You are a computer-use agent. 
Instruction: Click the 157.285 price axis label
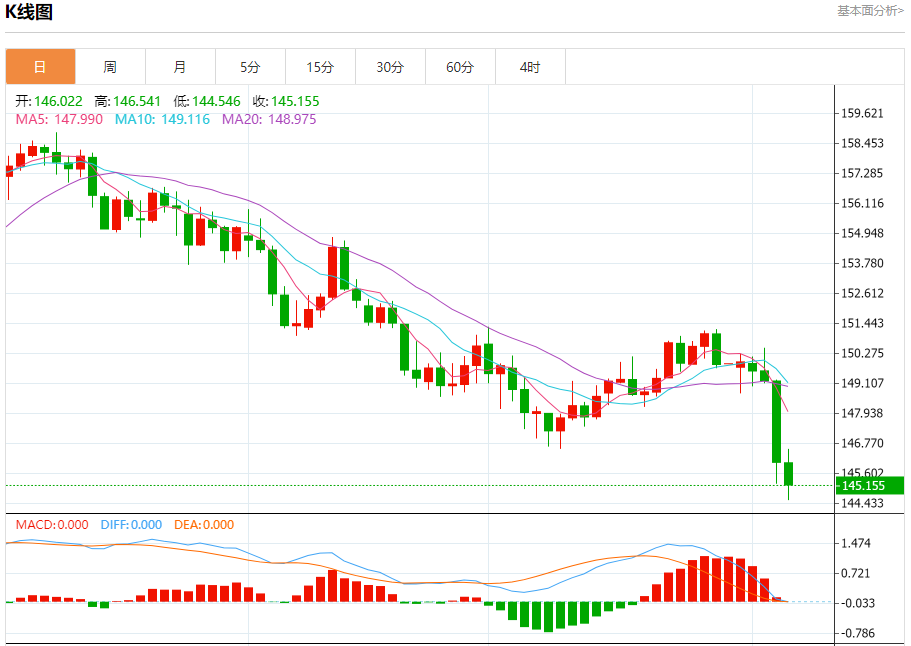point(862,173)
